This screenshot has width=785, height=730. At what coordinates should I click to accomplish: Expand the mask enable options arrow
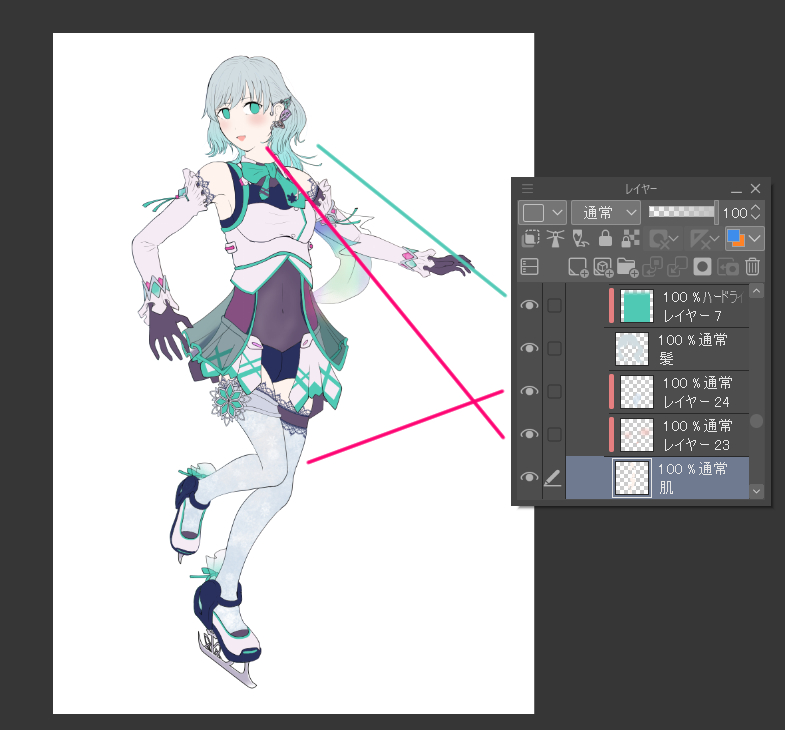click(x=674, y=239)
